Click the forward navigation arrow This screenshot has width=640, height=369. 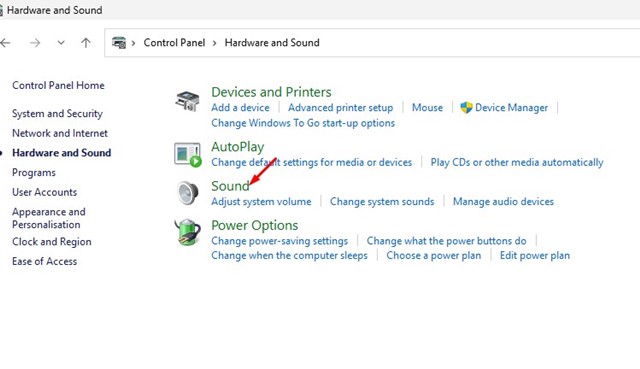click(35, 42)
